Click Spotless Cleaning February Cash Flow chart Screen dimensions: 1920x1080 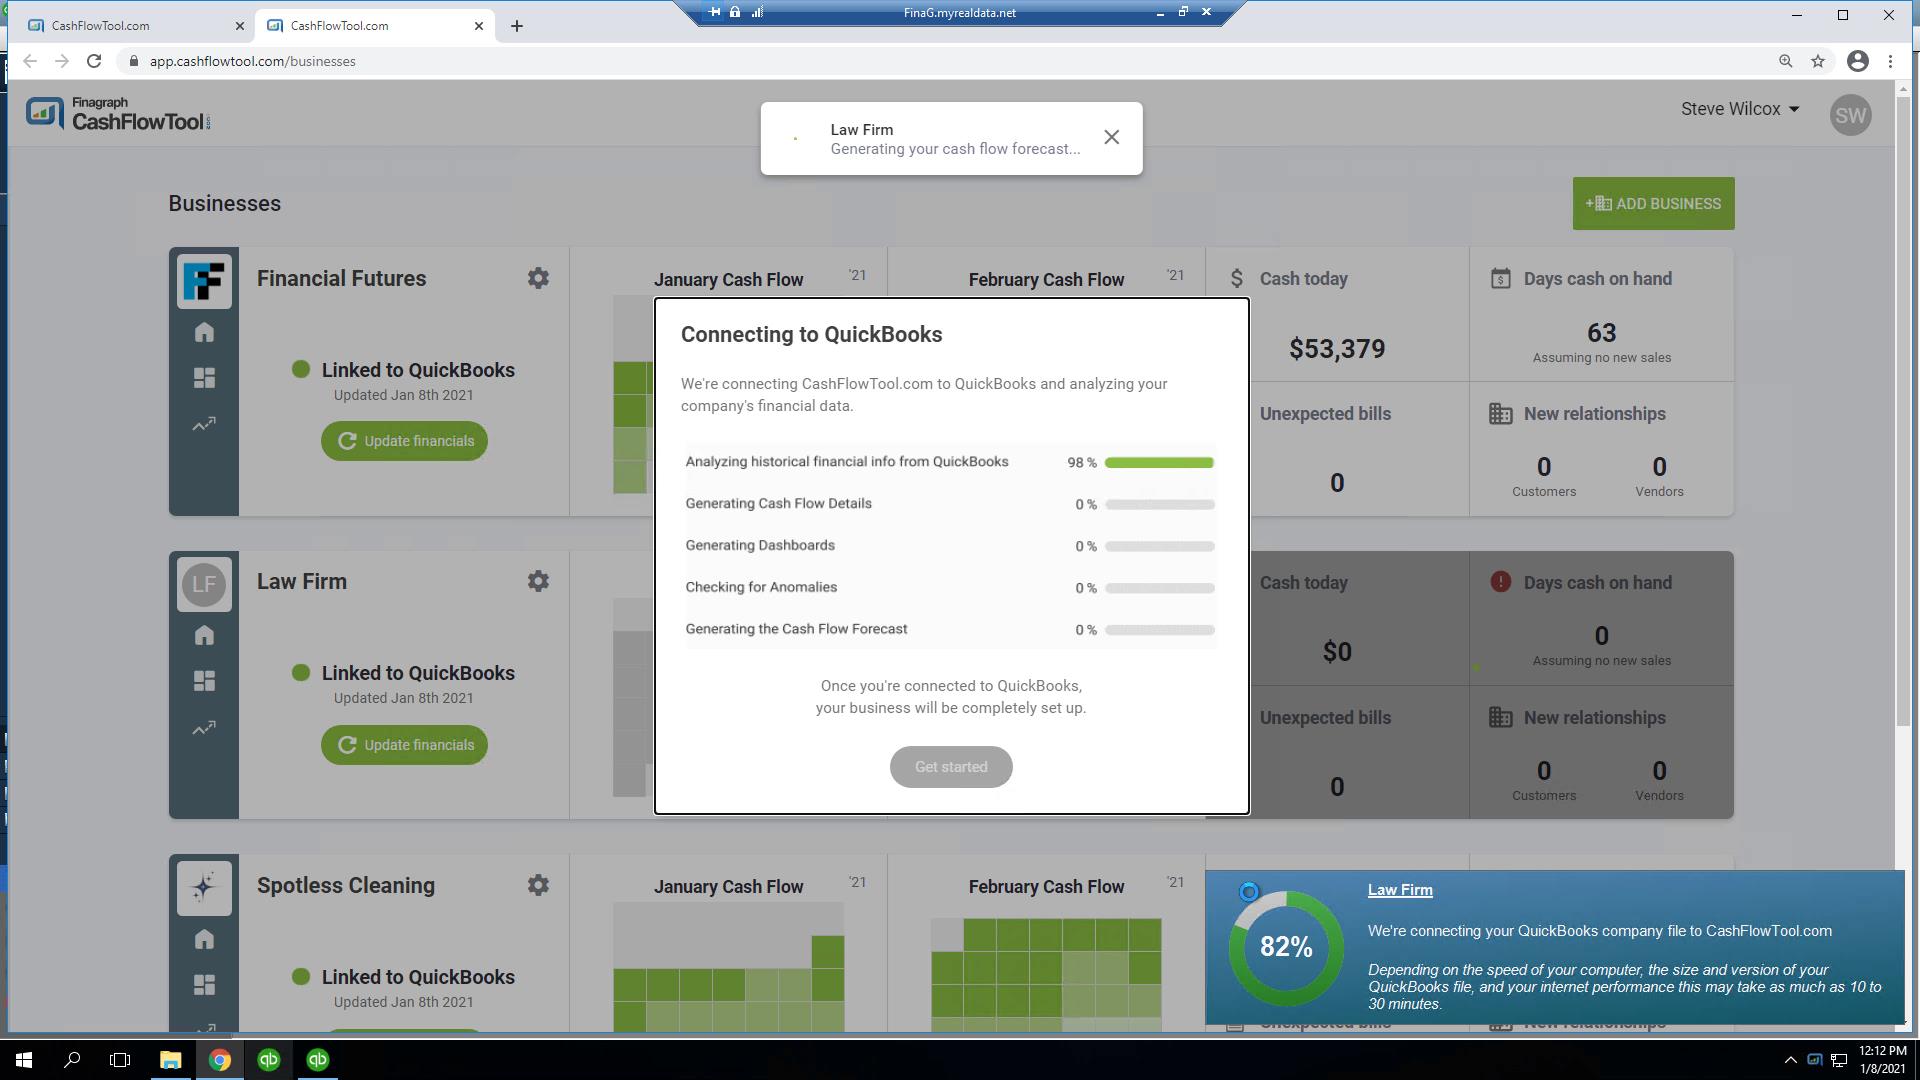(1046, 975)
